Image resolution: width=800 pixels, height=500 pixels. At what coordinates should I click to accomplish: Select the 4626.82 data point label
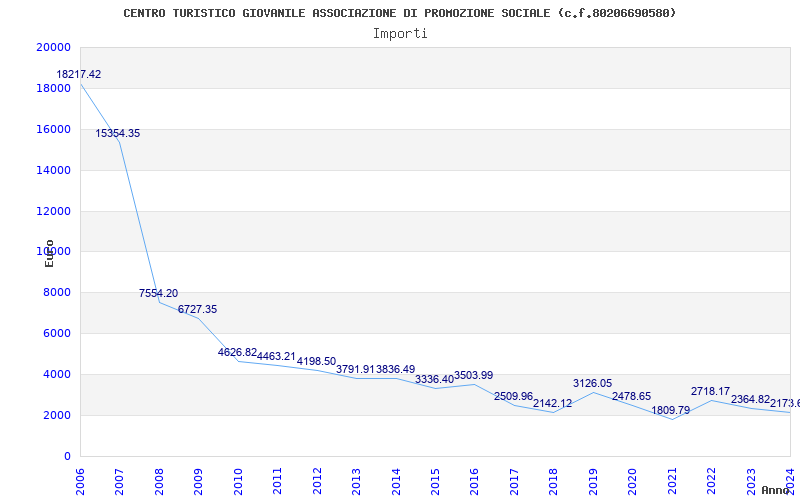pos(237,353)
